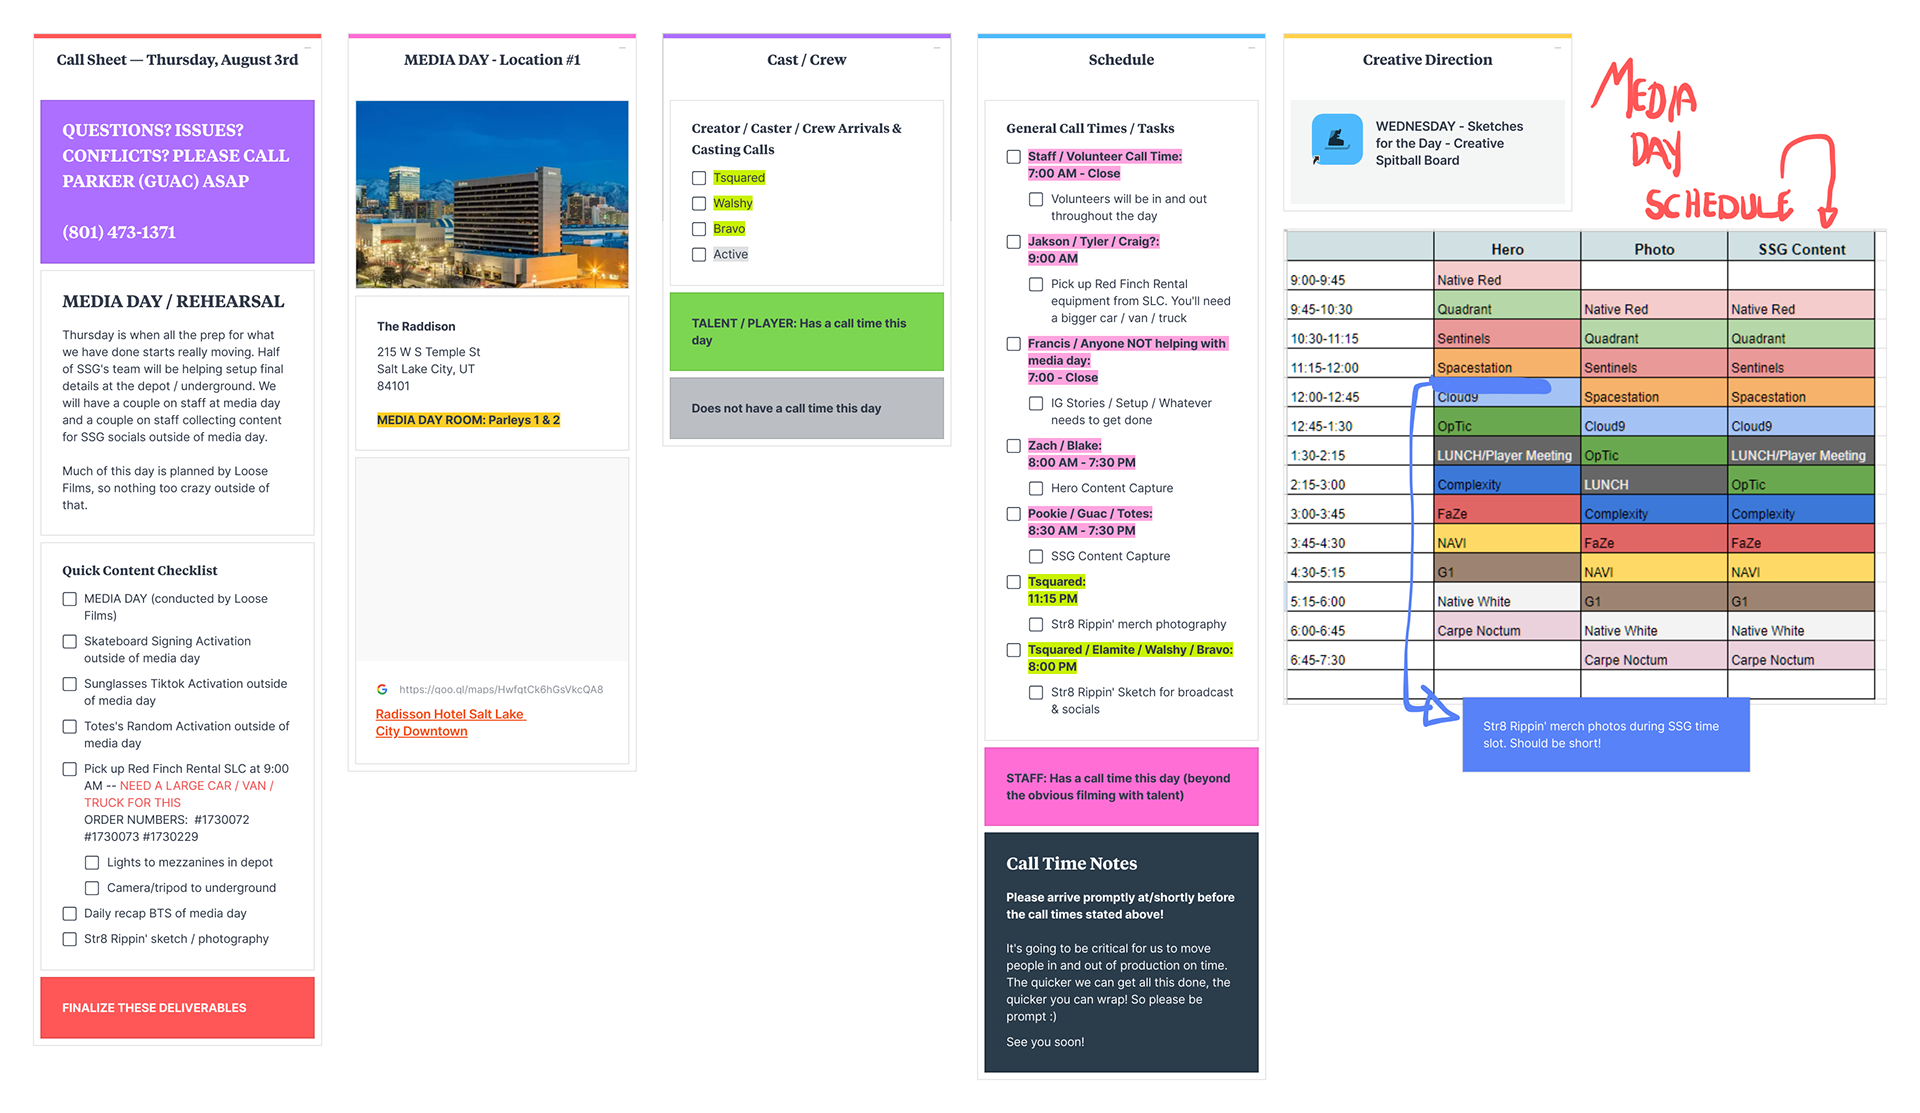
Task: Select the gray Does not have a call time card
Action: pos(806,408)
